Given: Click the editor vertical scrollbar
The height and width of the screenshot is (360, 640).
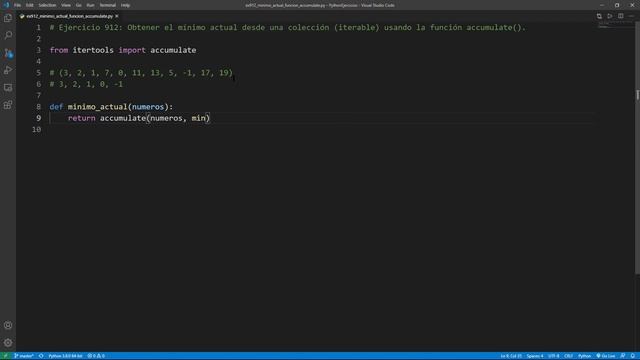Looking at the screenshot, I should coord(637,147).
